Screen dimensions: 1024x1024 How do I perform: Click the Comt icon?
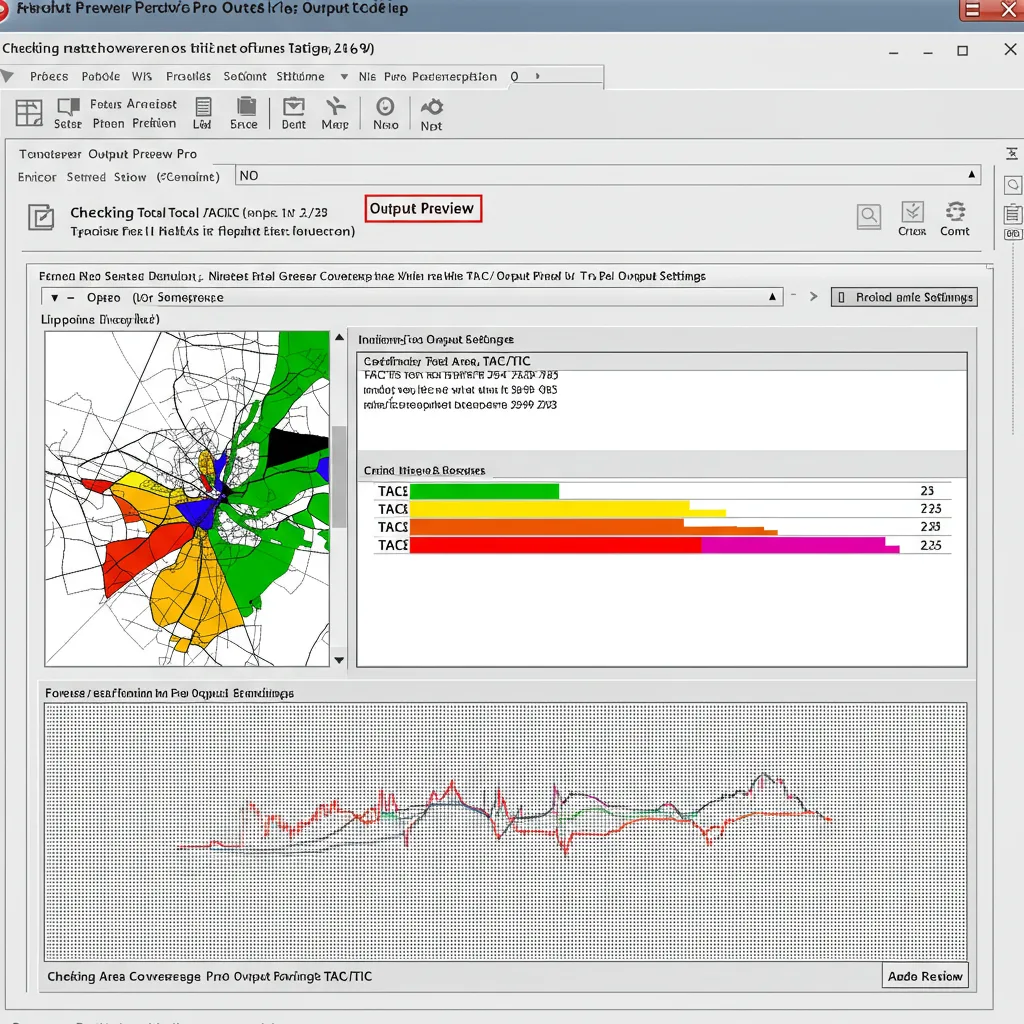click(x=955, y=219)
